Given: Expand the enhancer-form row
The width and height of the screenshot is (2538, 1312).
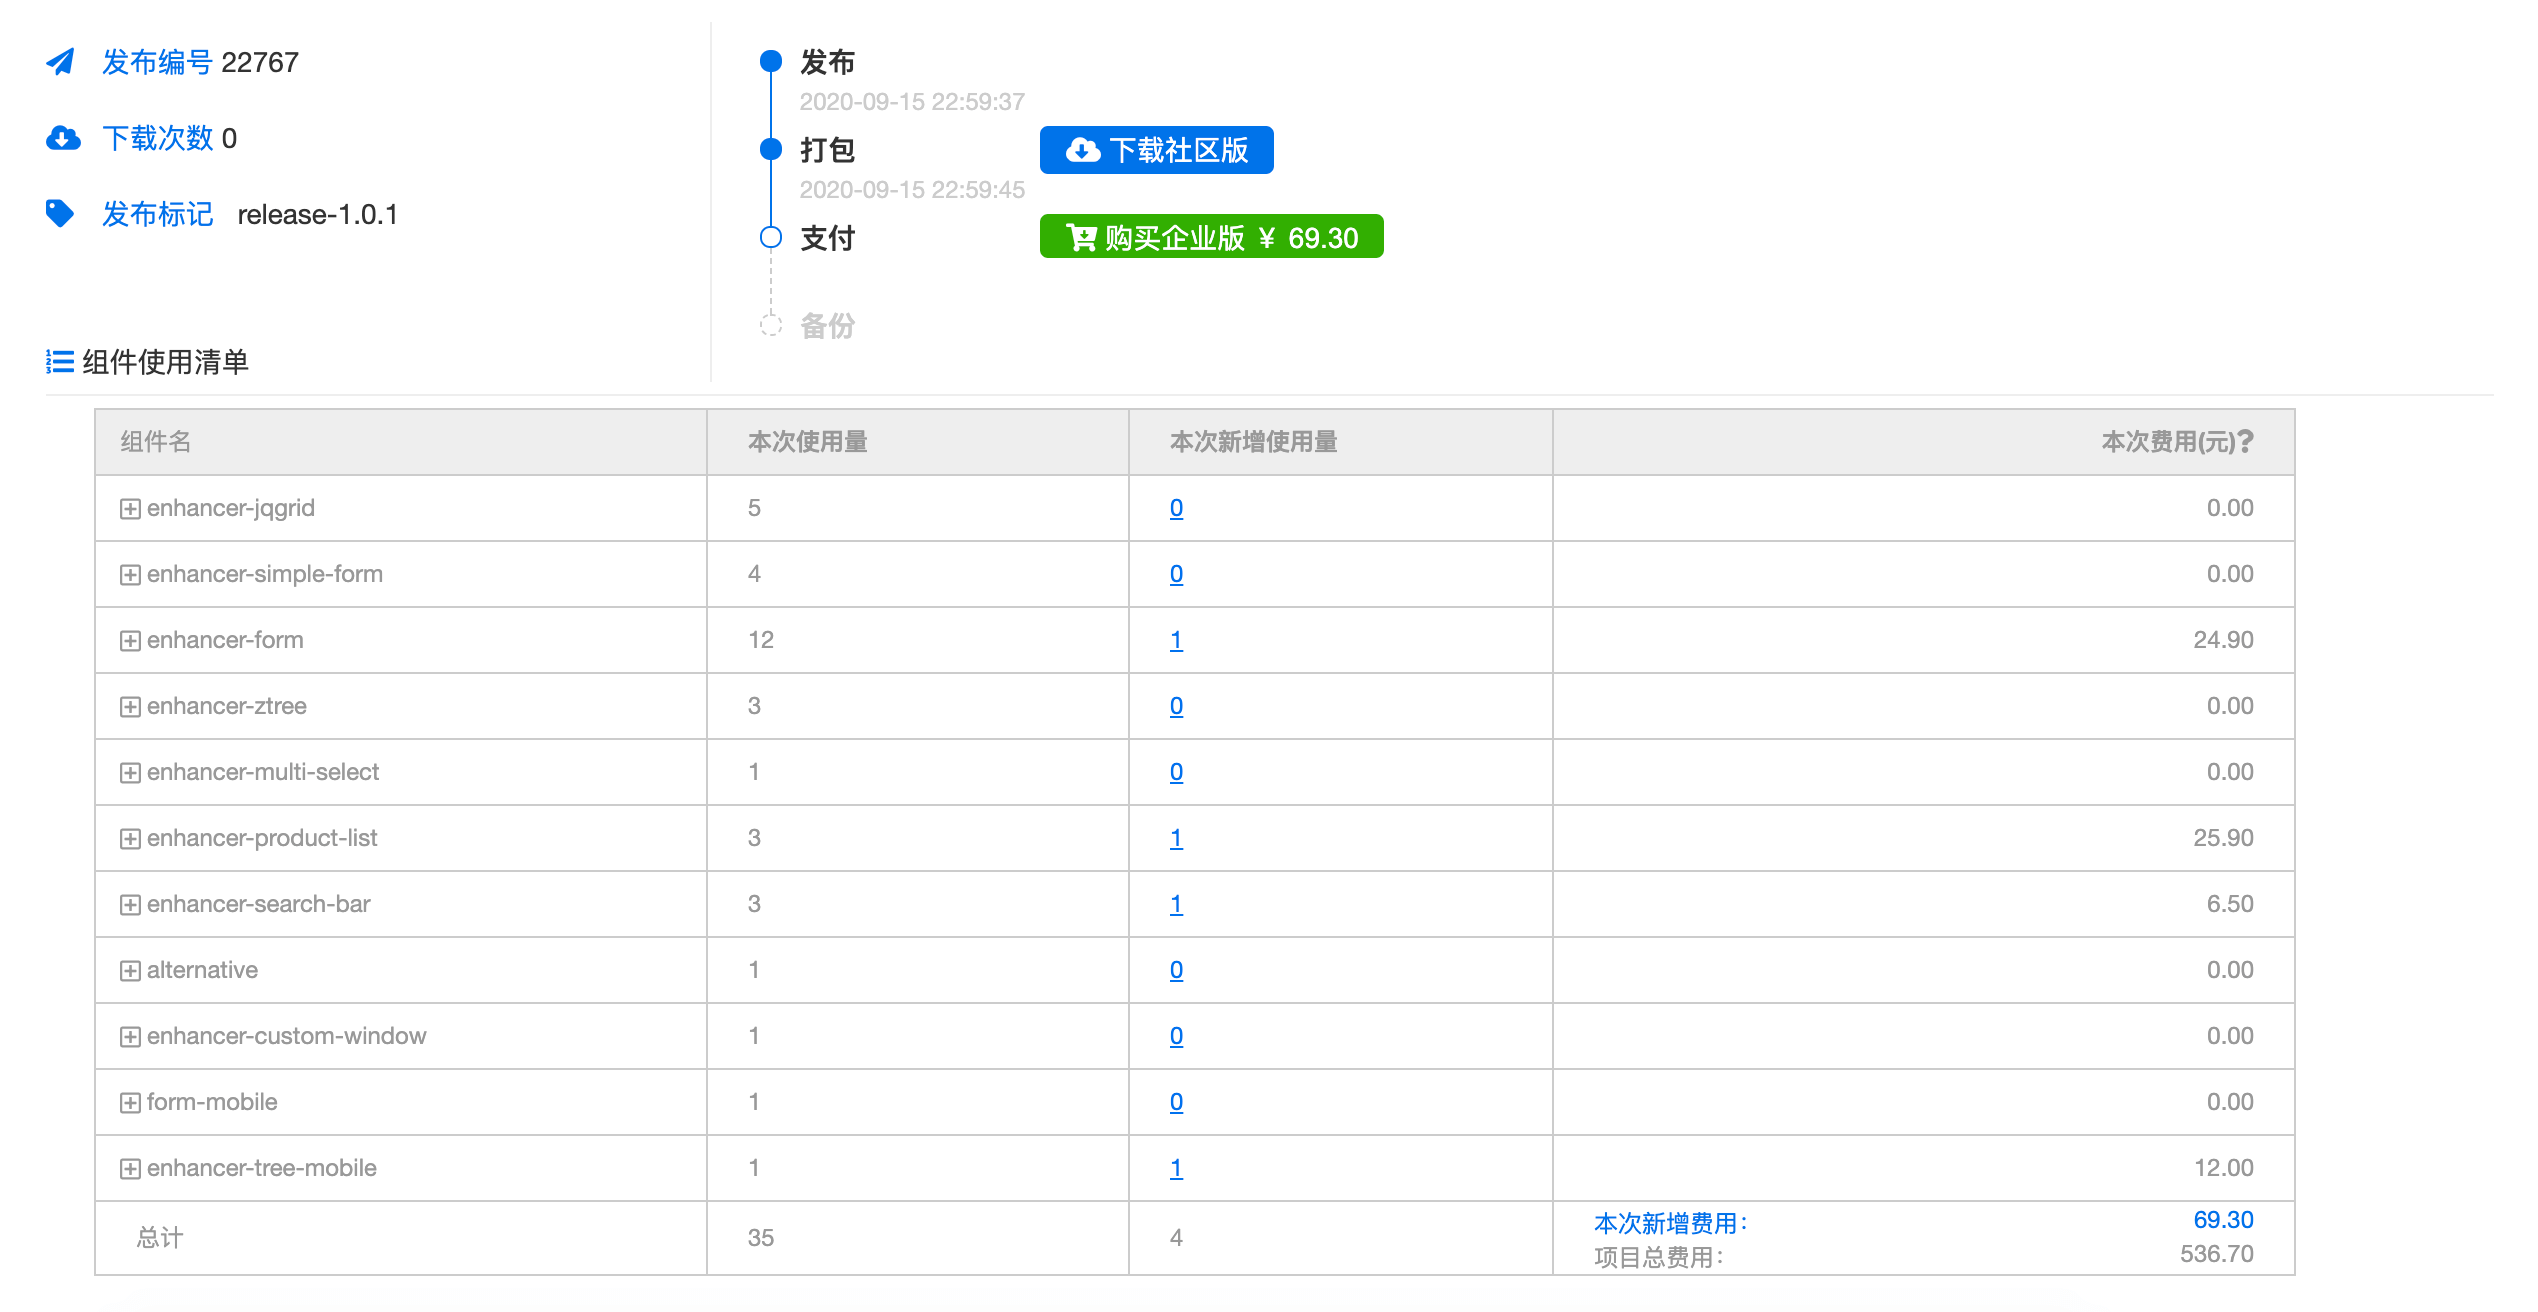Looking at the screenshot, I should click(130, 641).
